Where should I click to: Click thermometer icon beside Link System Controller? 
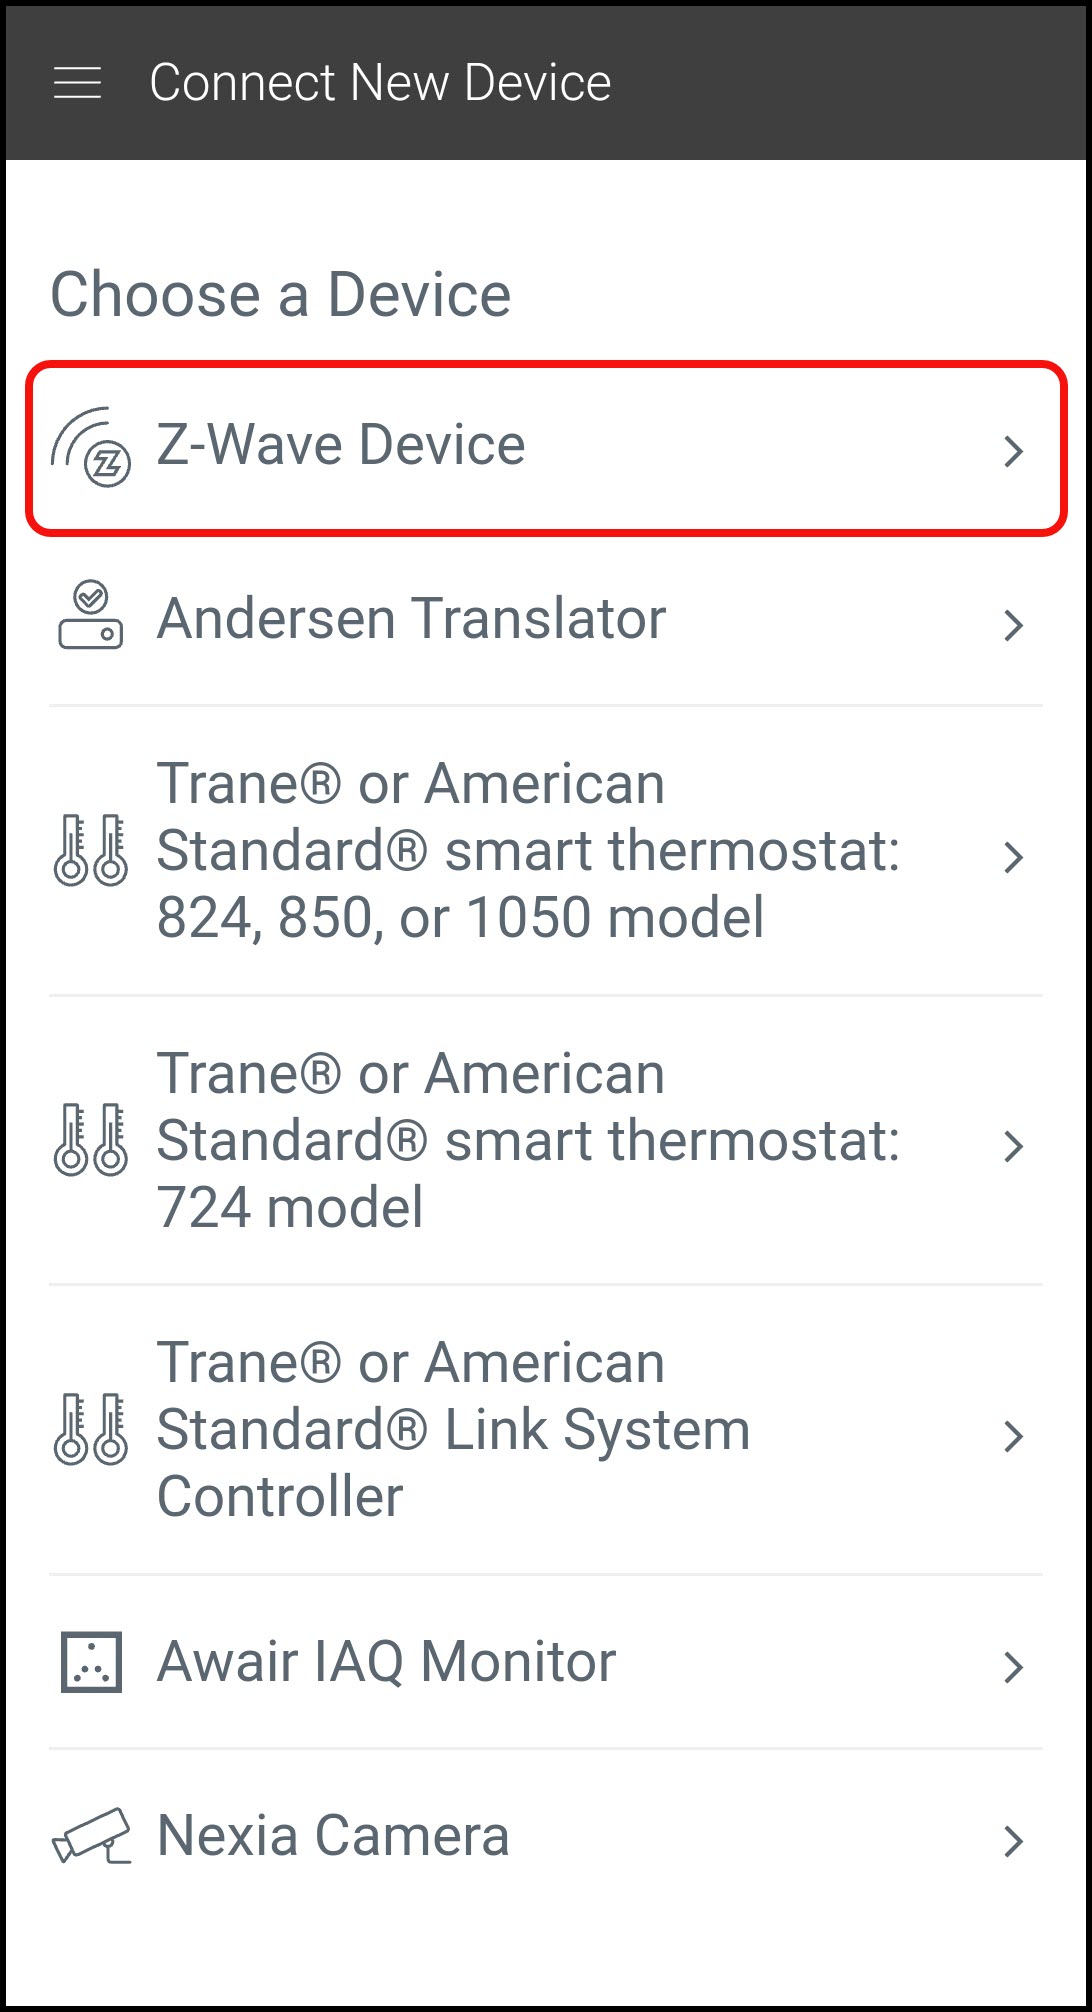point(90,1429)
